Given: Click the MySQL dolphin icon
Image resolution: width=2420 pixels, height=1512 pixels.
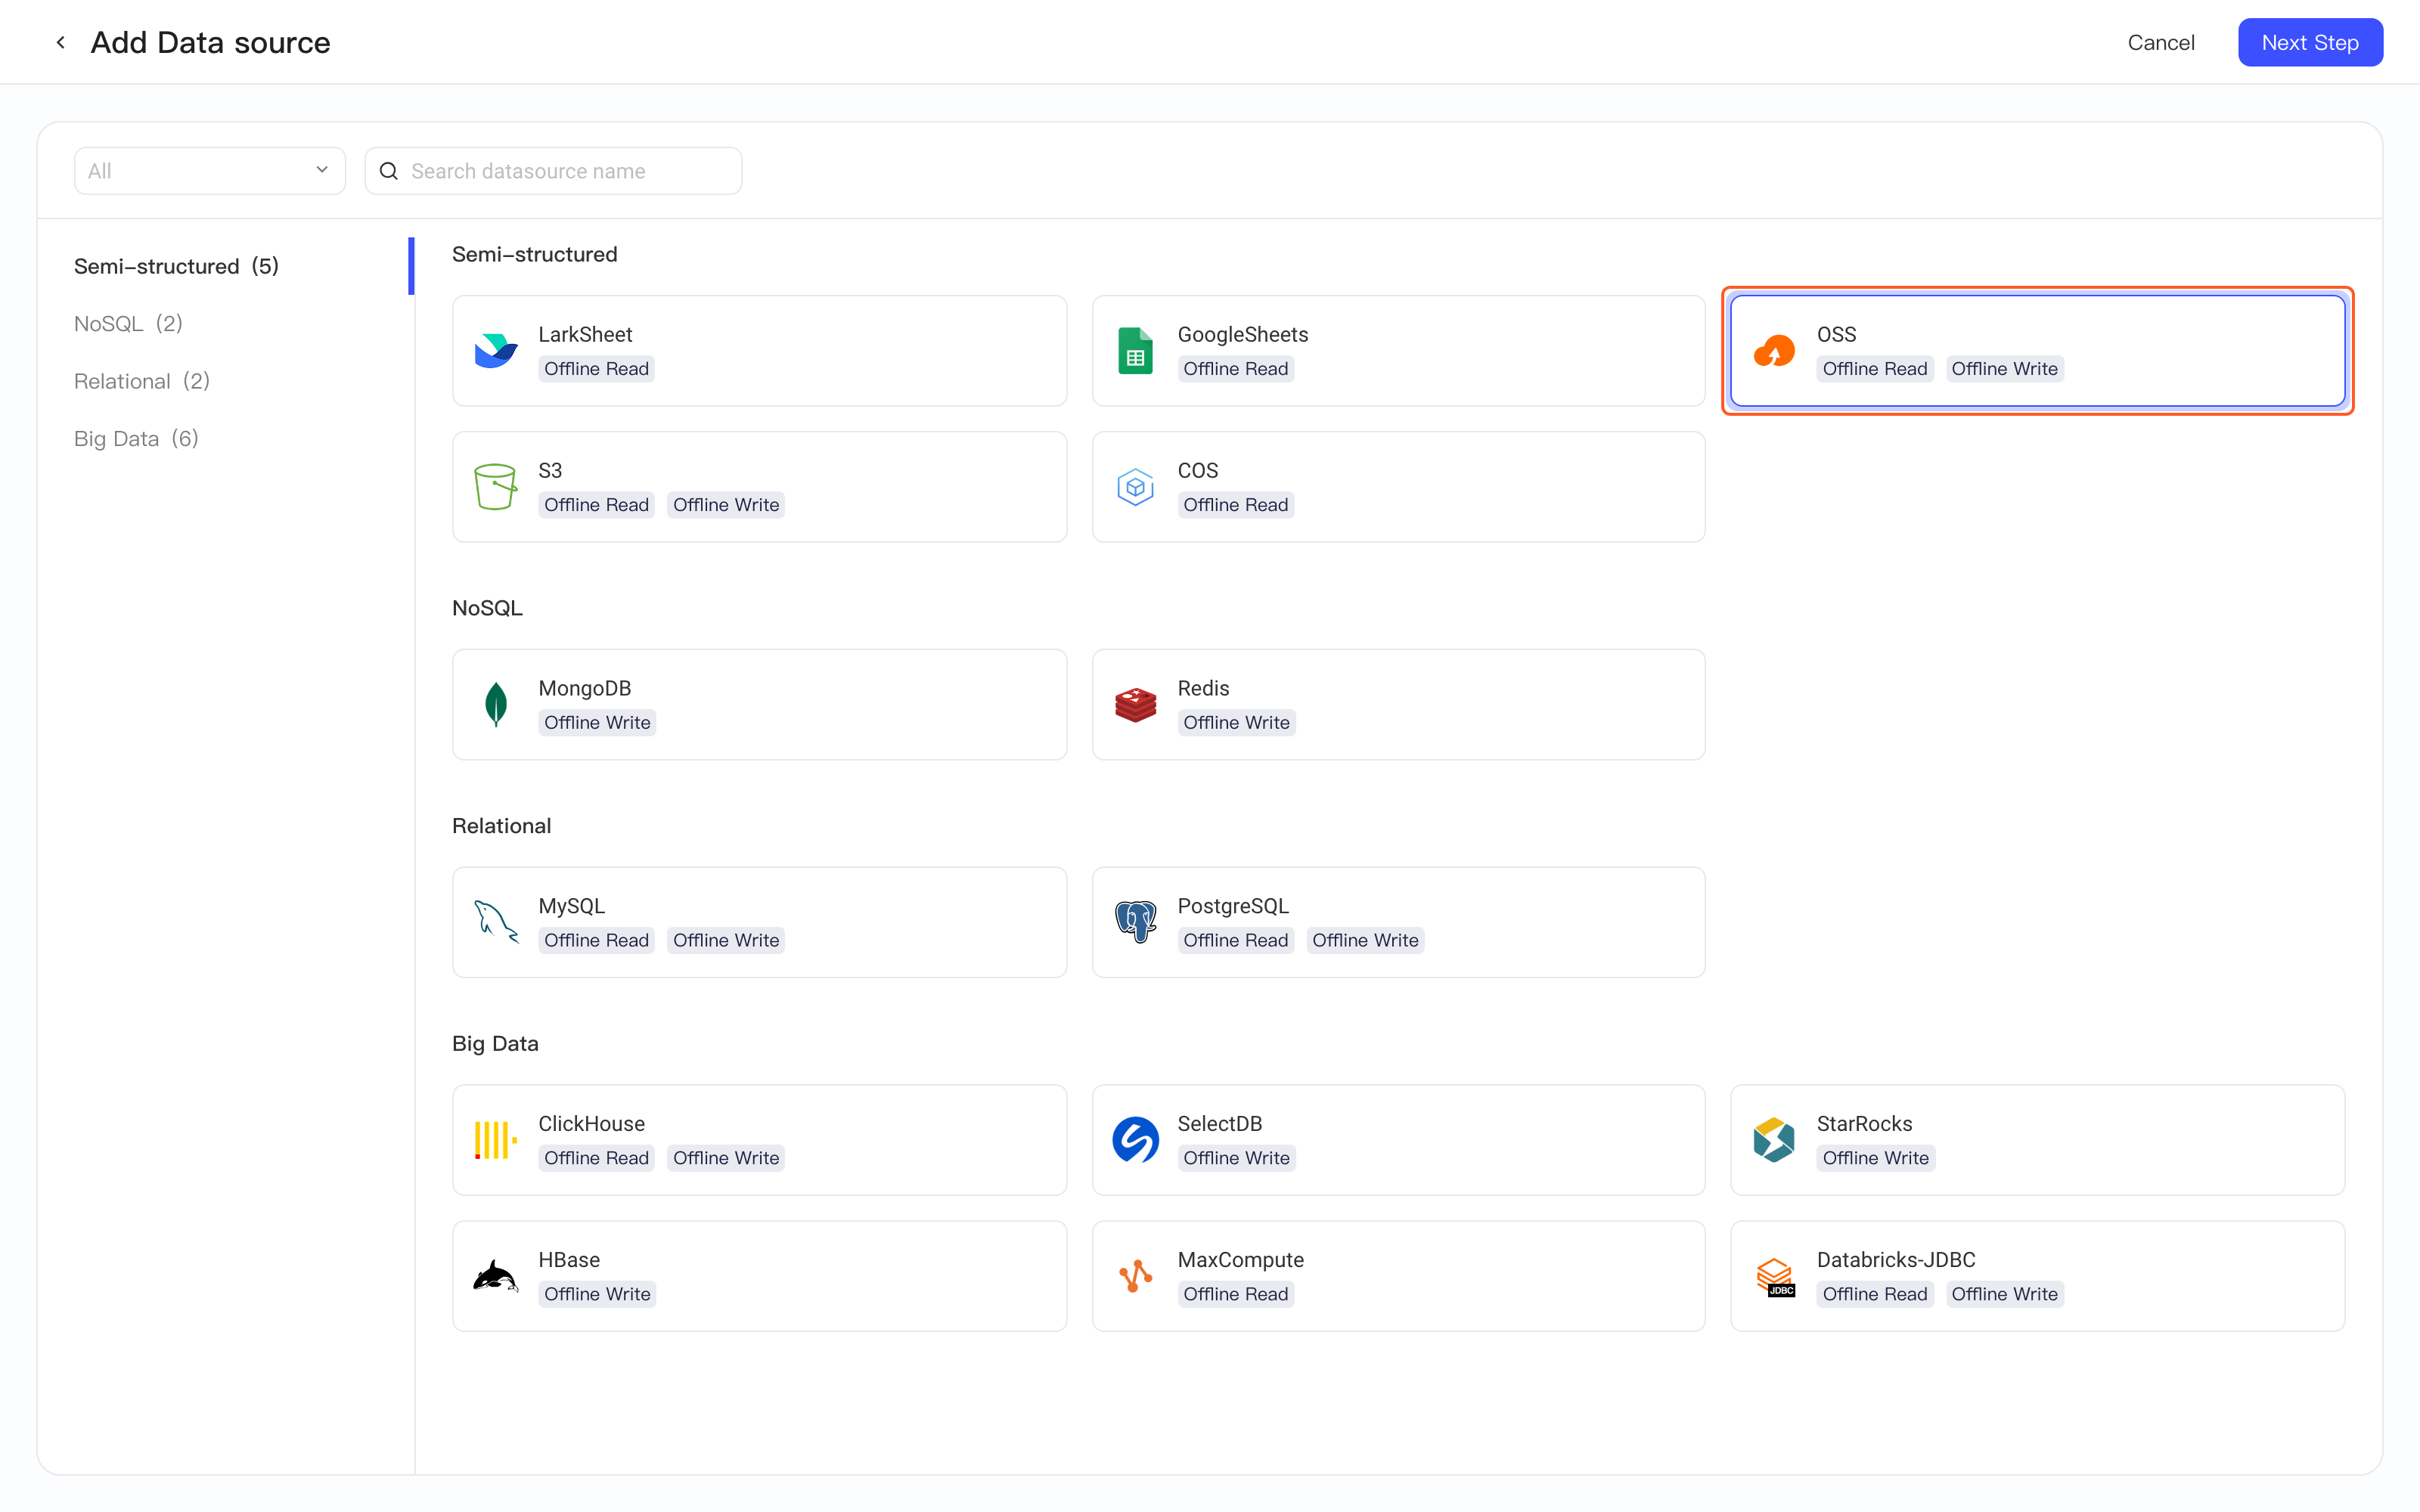Looking at the screenshot, I should tap(496, 922).
